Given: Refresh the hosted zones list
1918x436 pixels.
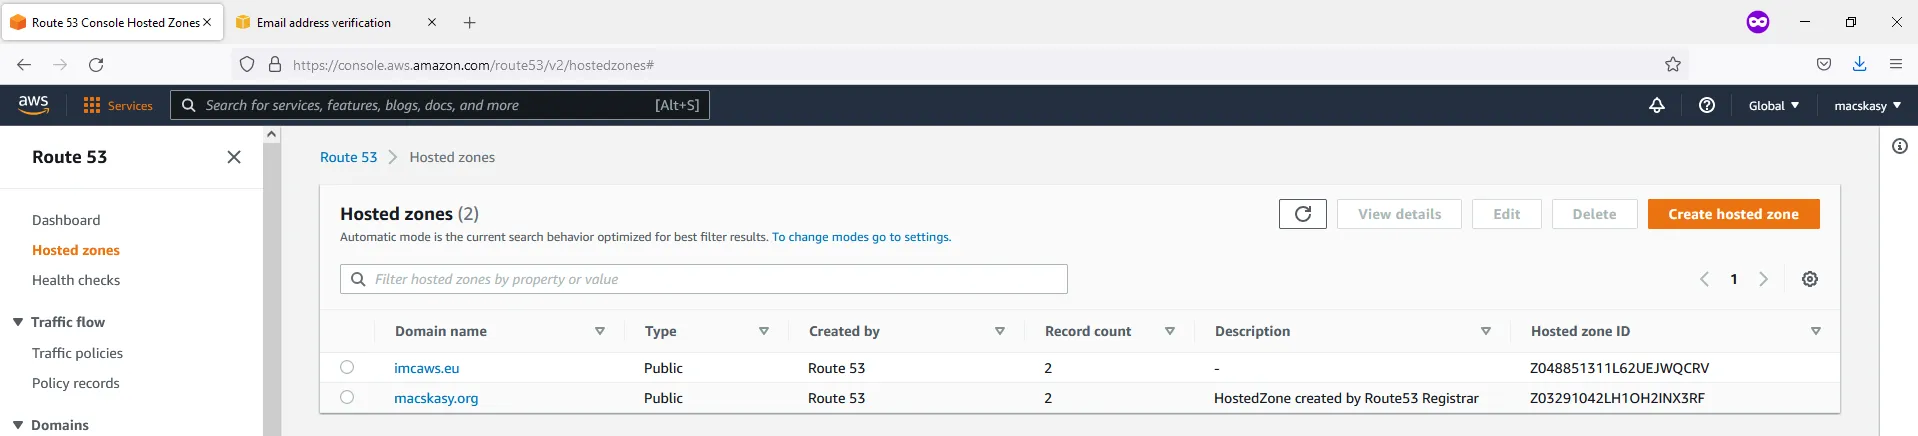Looking at the screenshot, I should [x=1303, y=214].
